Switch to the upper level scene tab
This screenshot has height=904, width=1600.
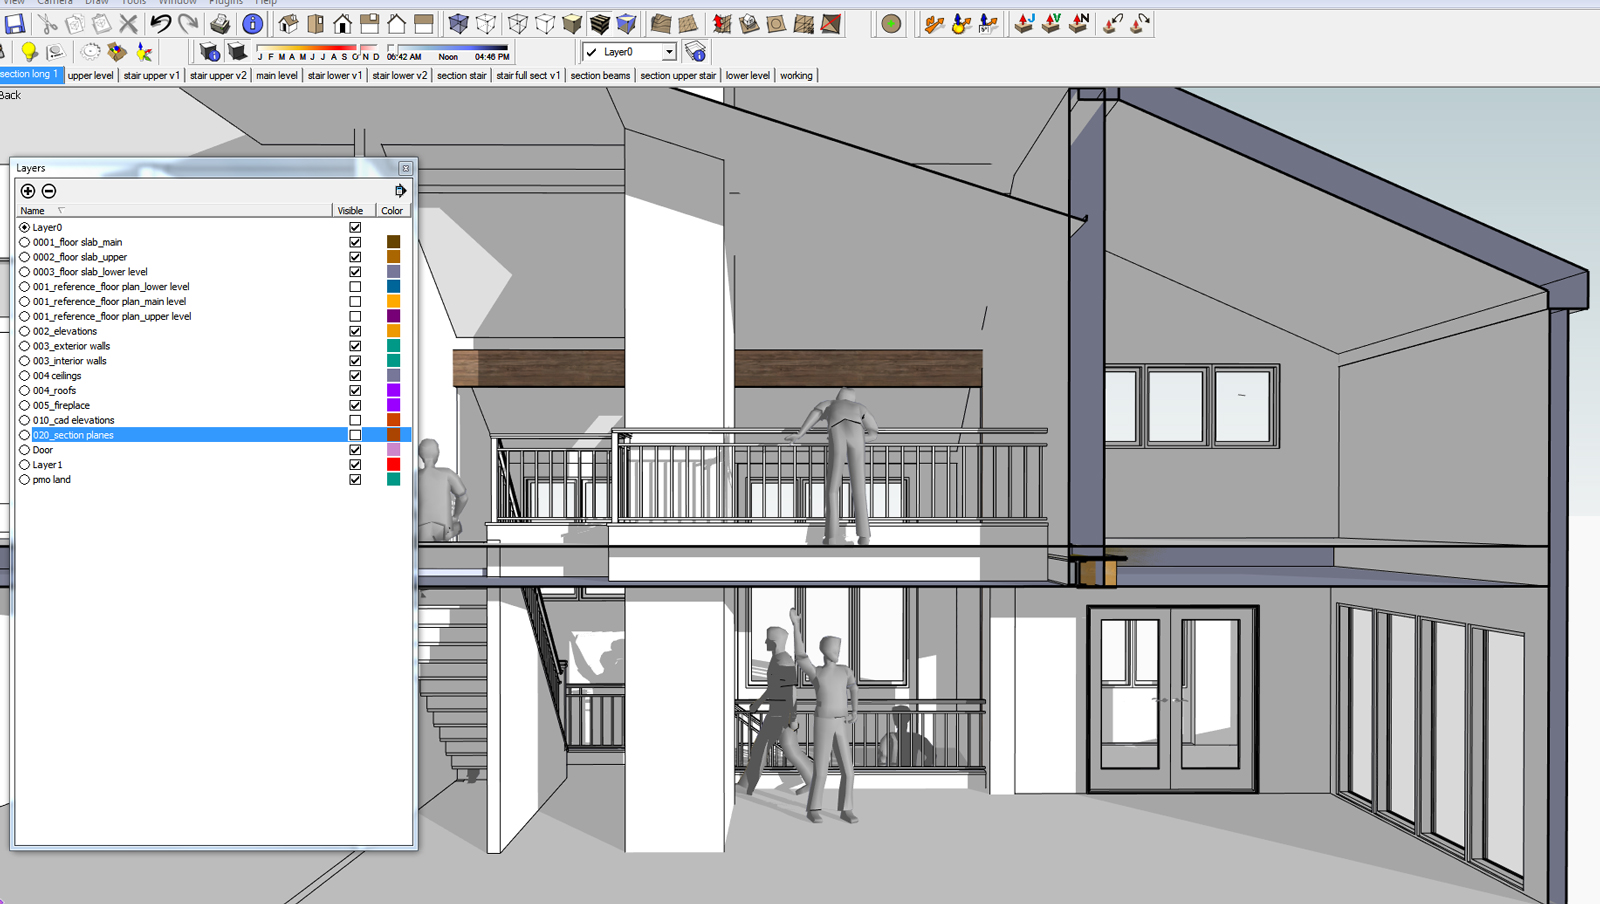pyautogui.click(x=91, y=75)
